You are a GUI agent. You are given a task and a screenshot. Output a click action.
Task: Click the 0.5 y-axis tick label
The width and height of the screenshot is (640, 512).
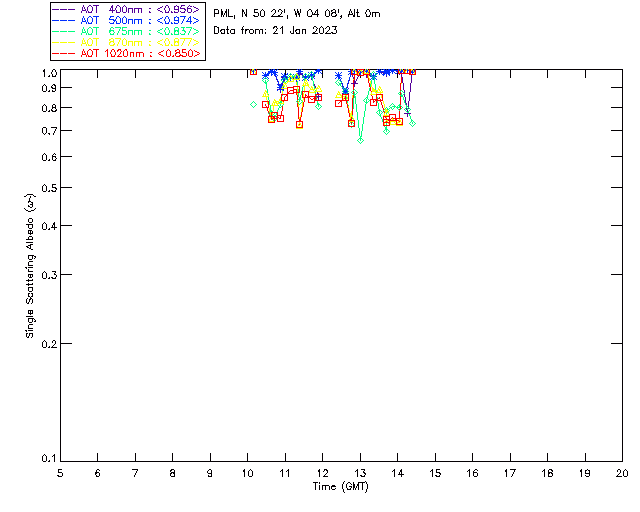[x=49, y=188]
